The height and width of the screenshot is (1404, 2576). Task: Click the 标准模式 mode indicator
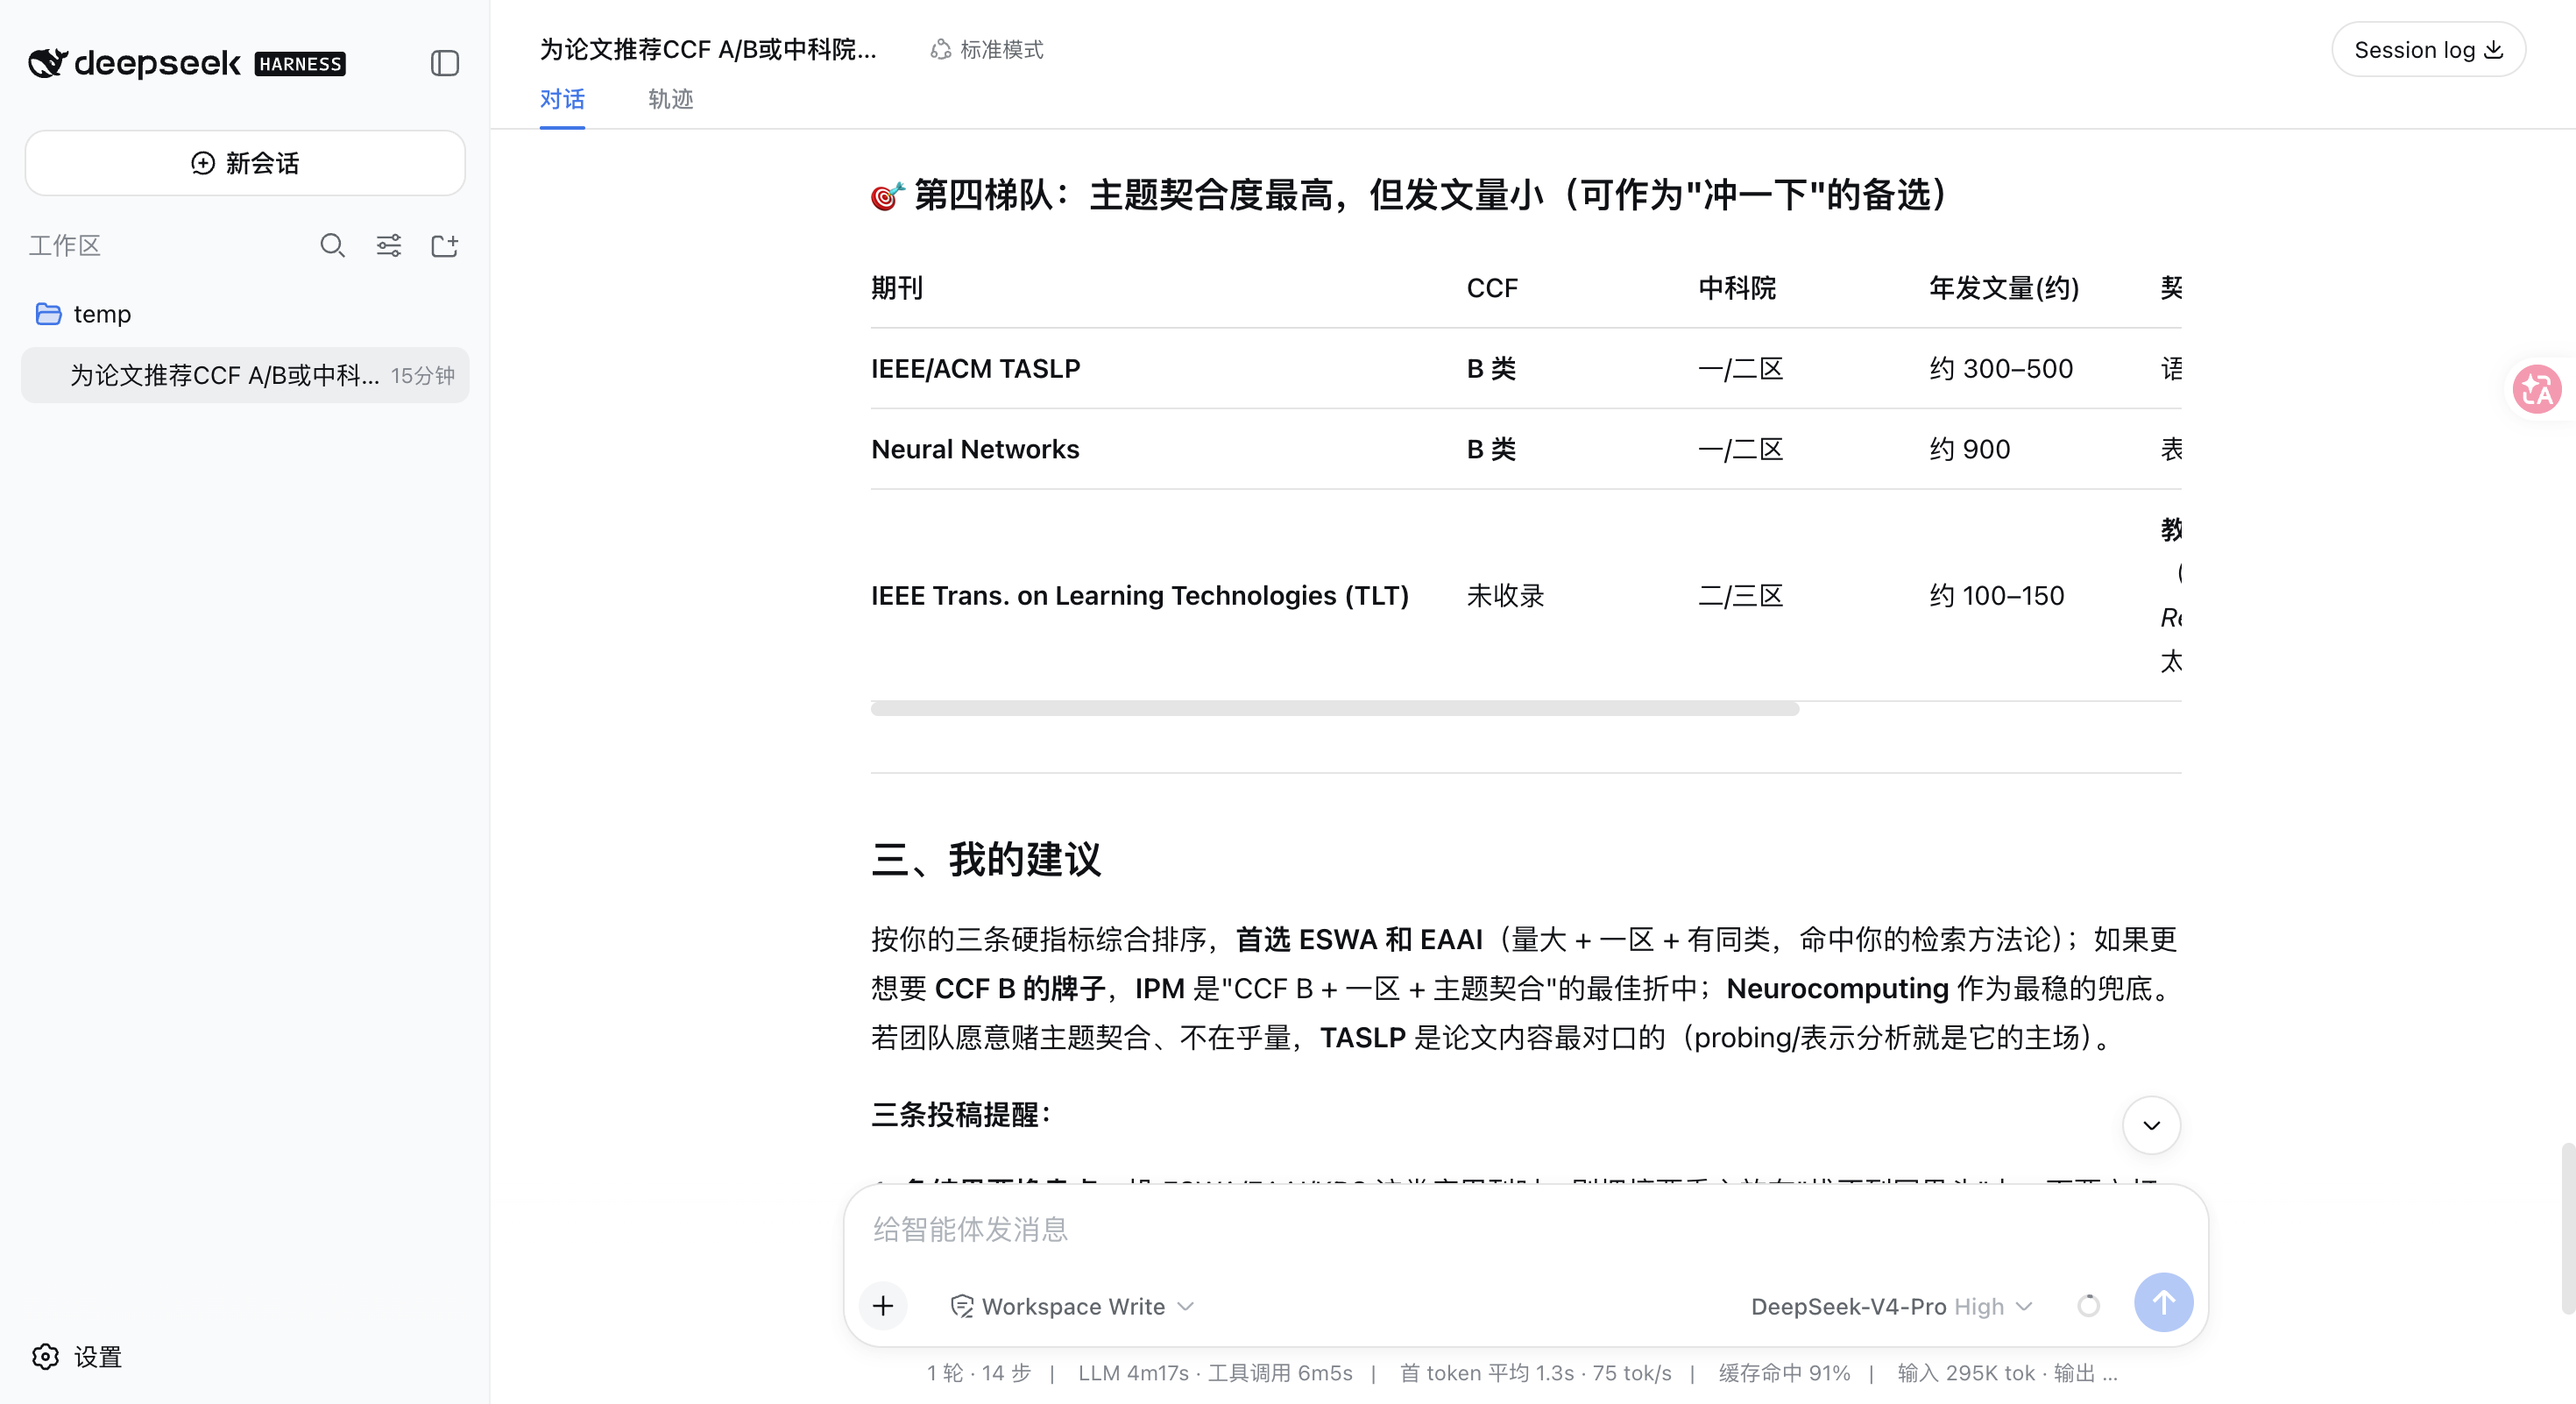(987, 49)
